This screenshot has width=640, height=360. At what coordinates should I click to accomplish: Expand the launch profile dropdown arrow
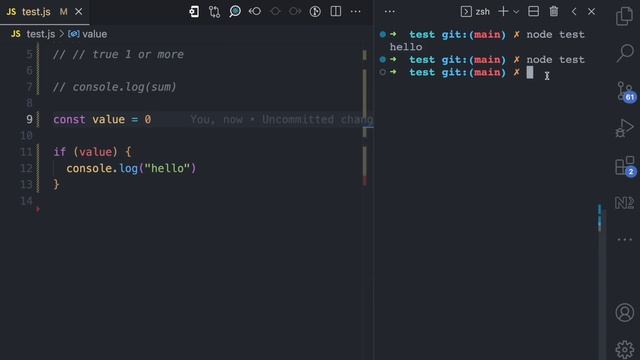click(x=516, y=12)
